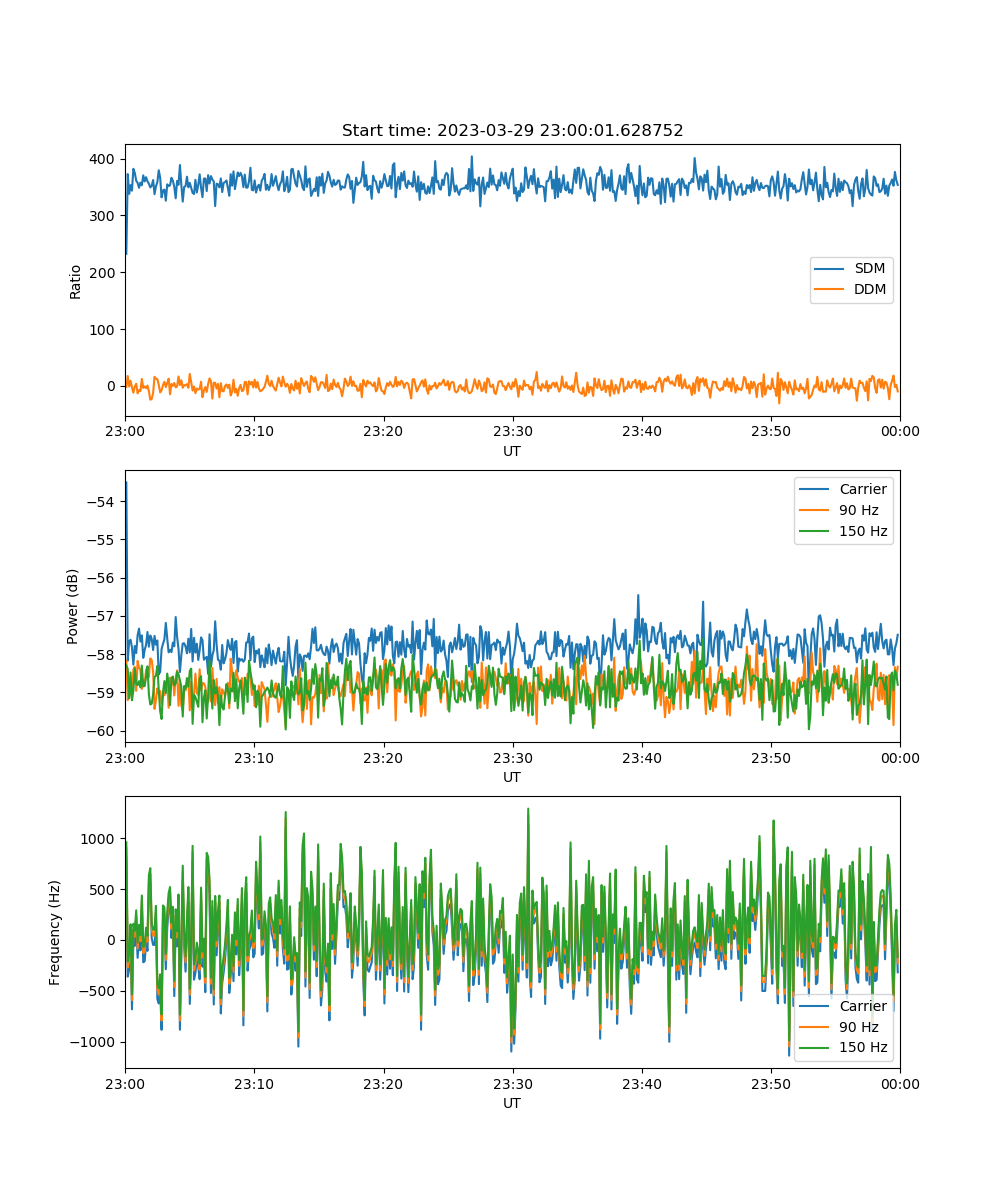This screenshot has width=1000, height=1200.
Task: Click UT label under the Frequency plot
Action: [x=512, y=1104]
